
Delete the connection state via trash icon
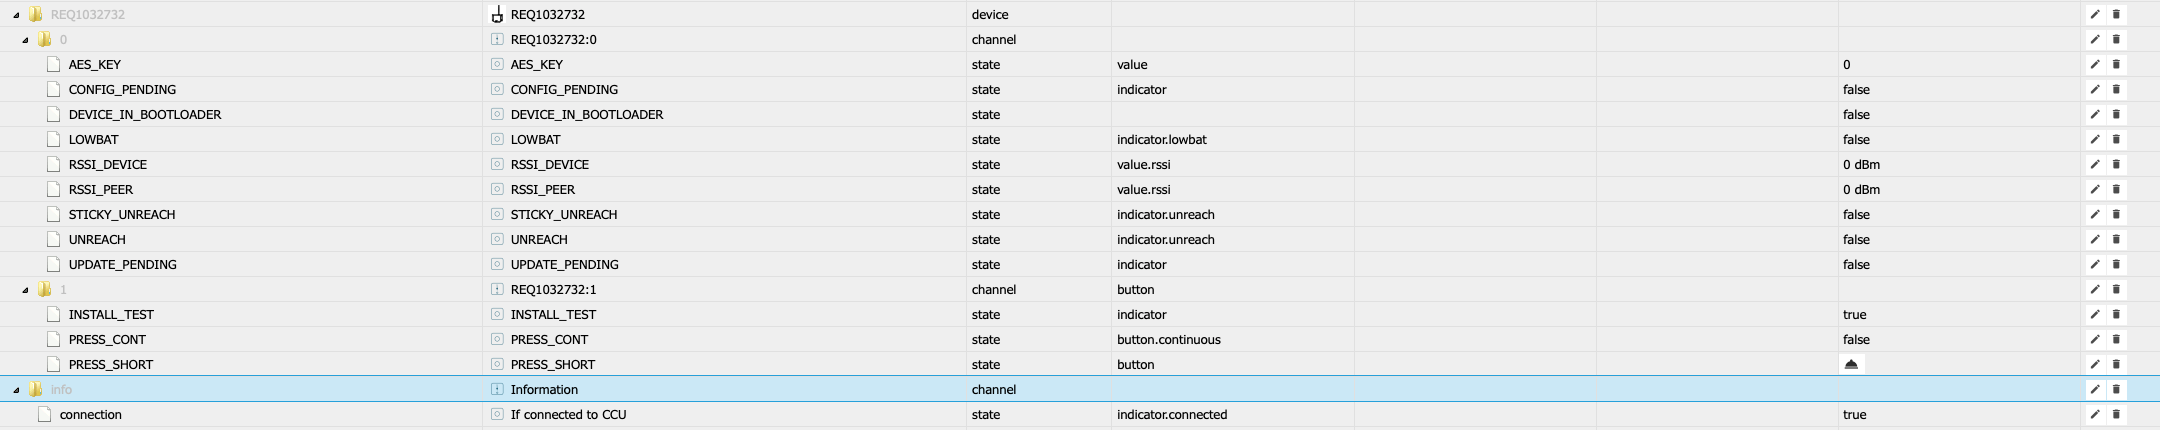pos(2116,415)
